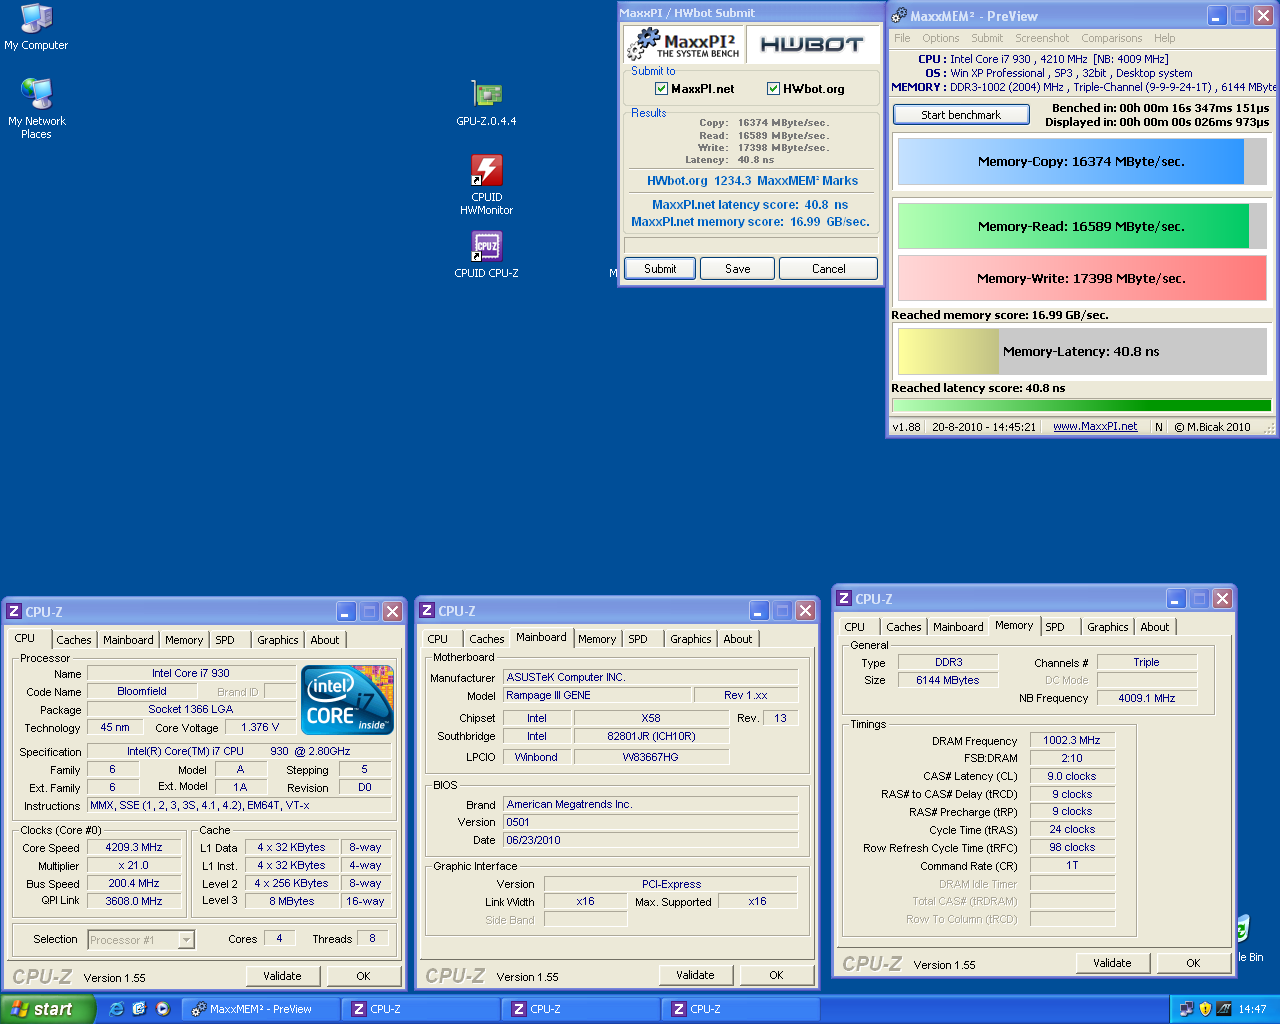The height and width of the screenshot is (1024, 1280).
Task: Click the Southbridge 82801JR (ICH10R) field
Action: pyautogui.click(x=652, y=736)
